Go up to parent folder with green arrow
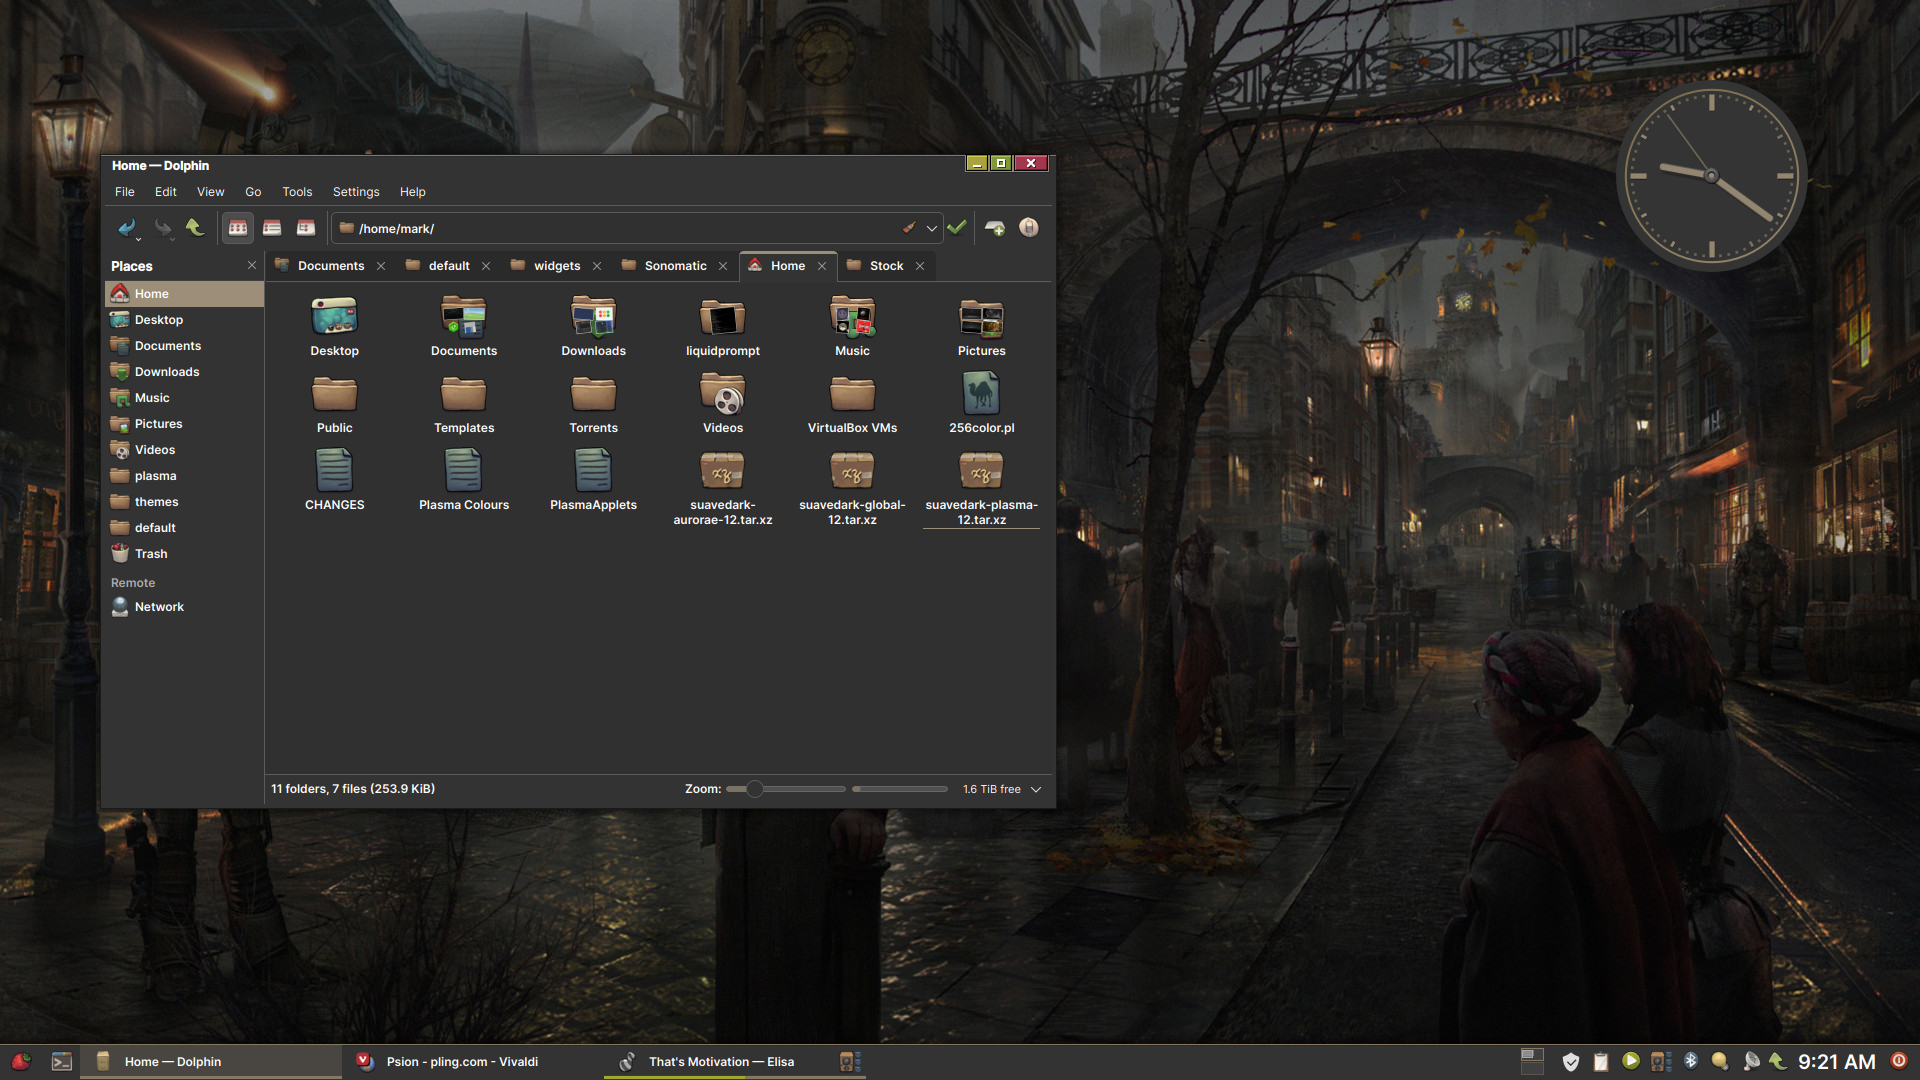 click(x=195, y=228)
